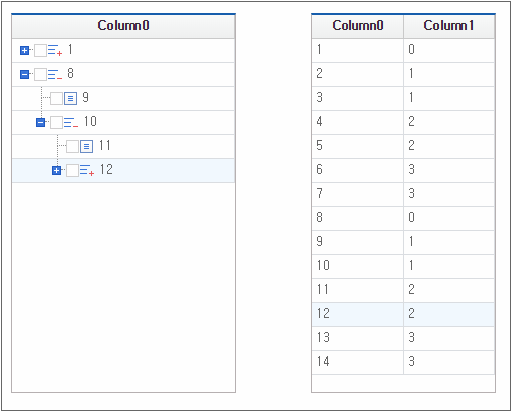The width and height of the screenshot is (511, 411).
Task: Click Column1 cell of row 8
Action: [449, 218]
